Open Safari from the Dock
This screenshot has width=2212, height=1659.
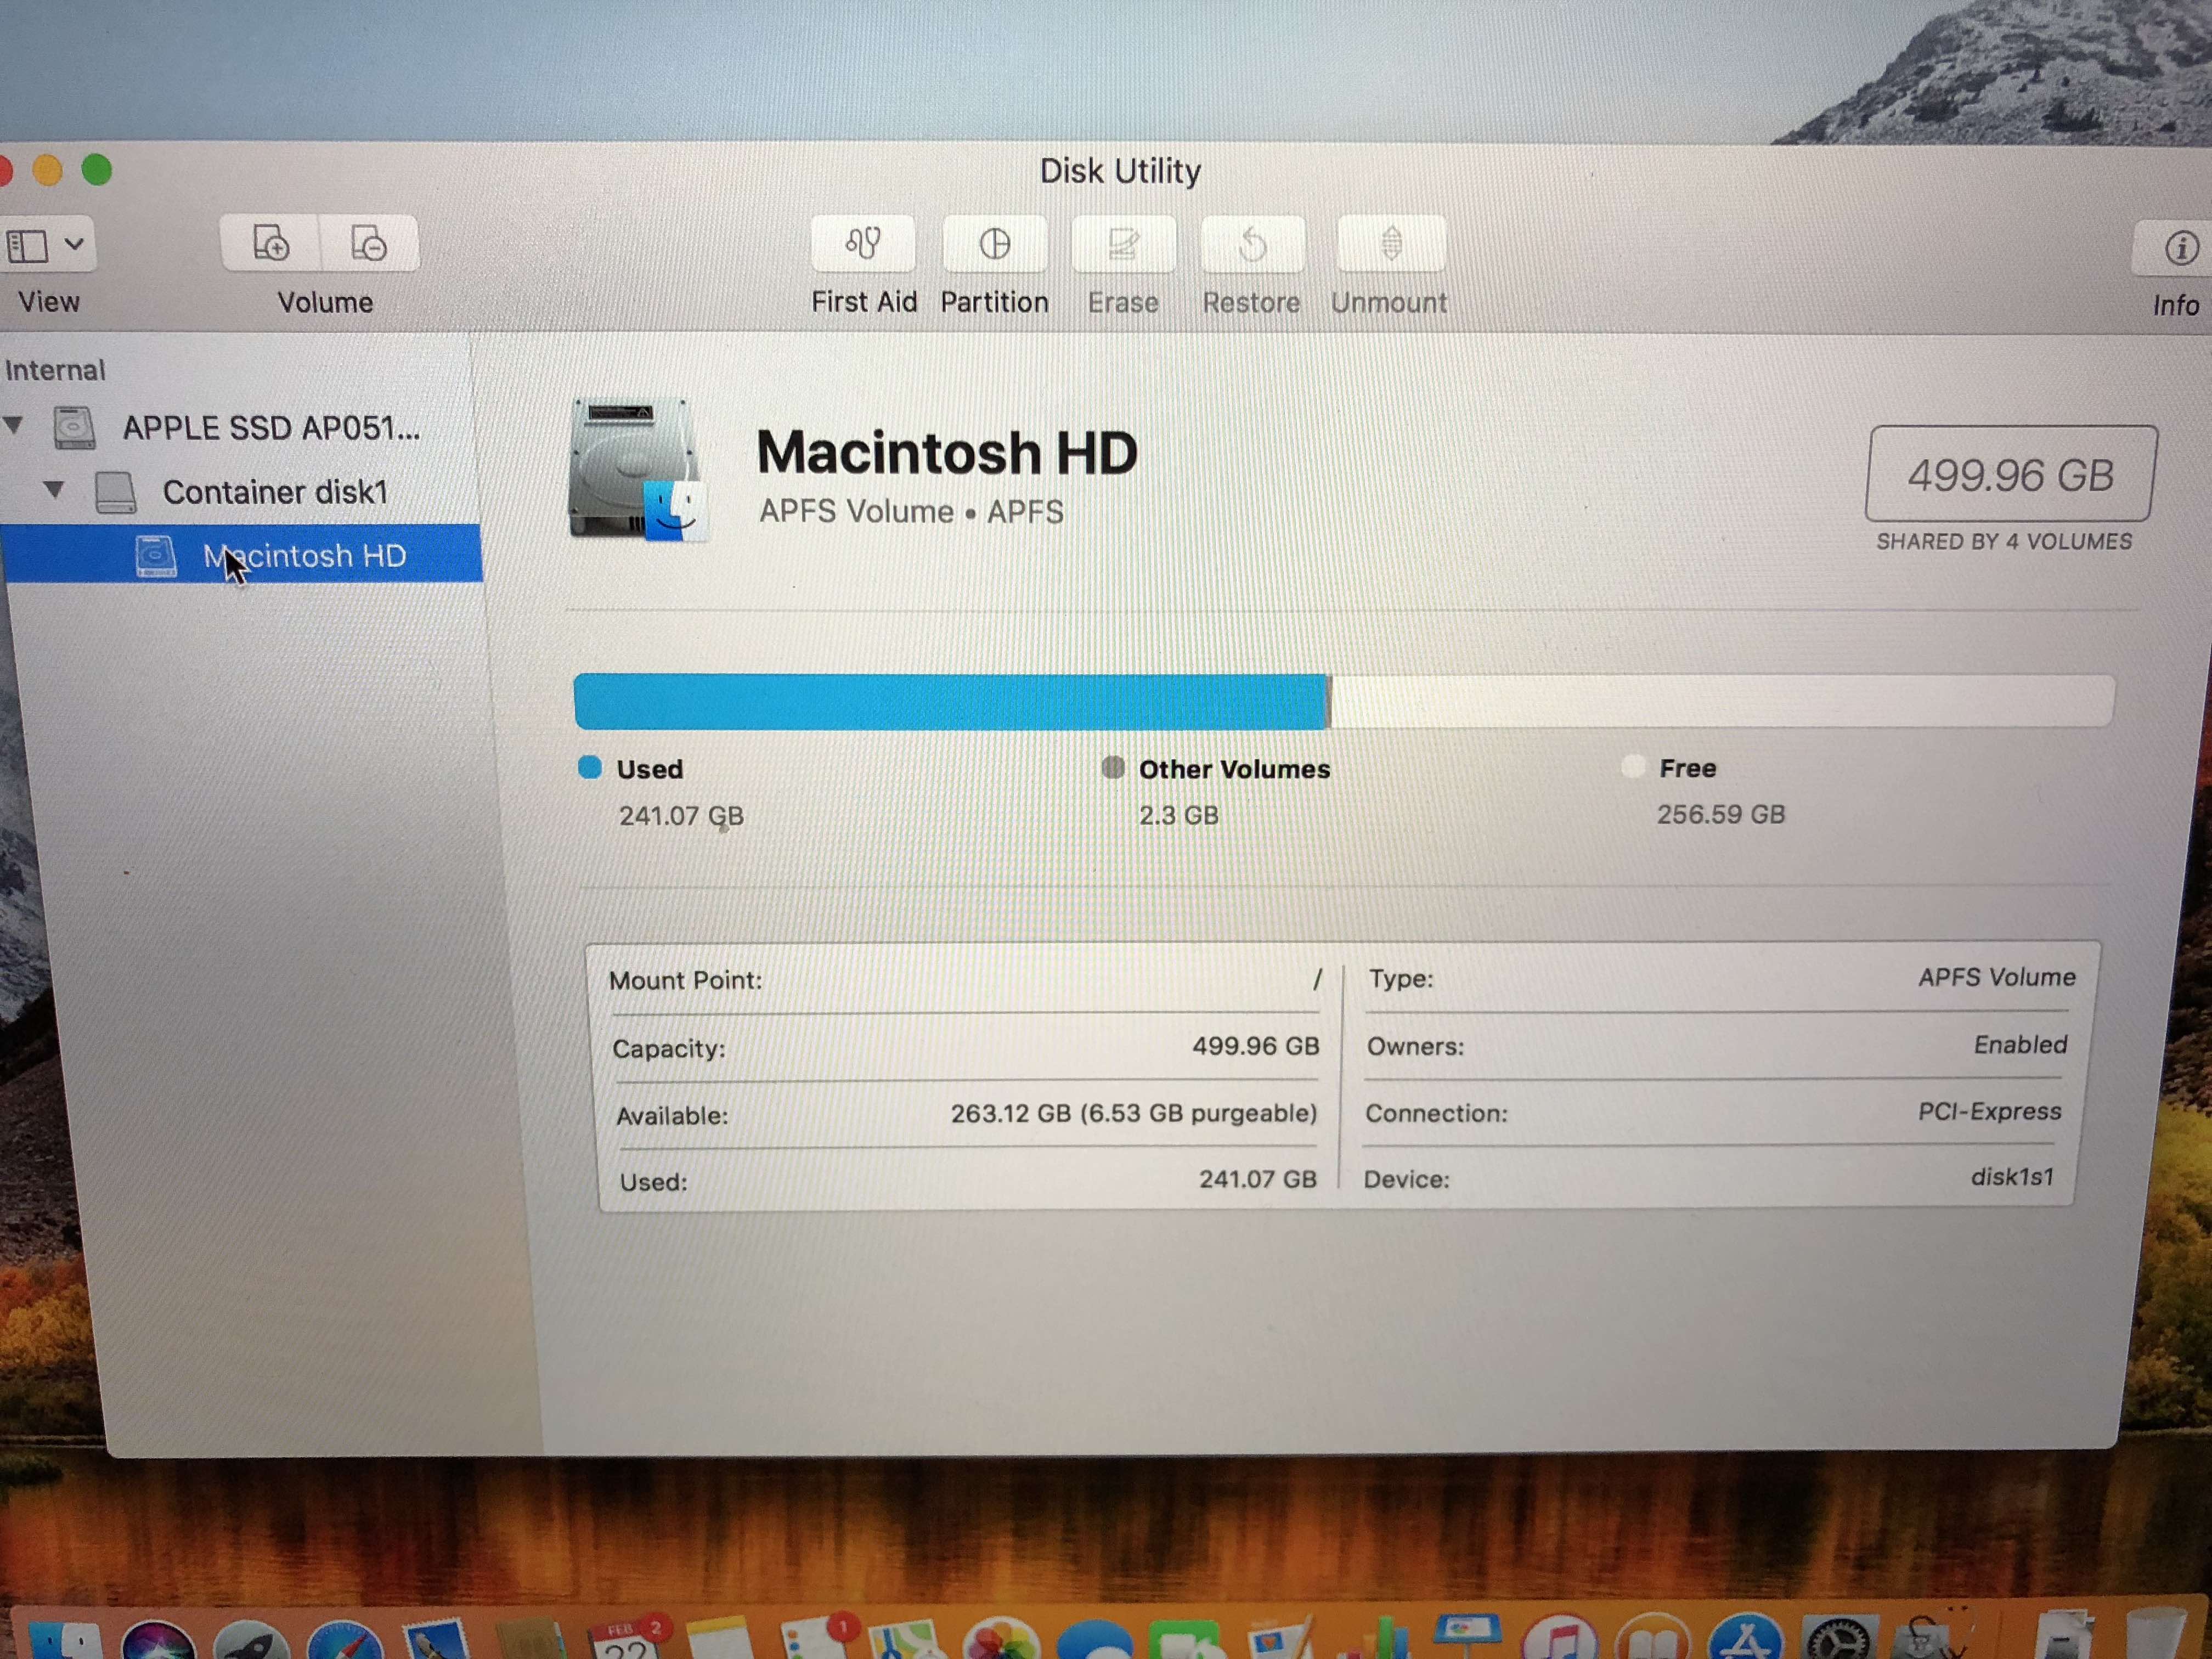[x=344, y=1640]
